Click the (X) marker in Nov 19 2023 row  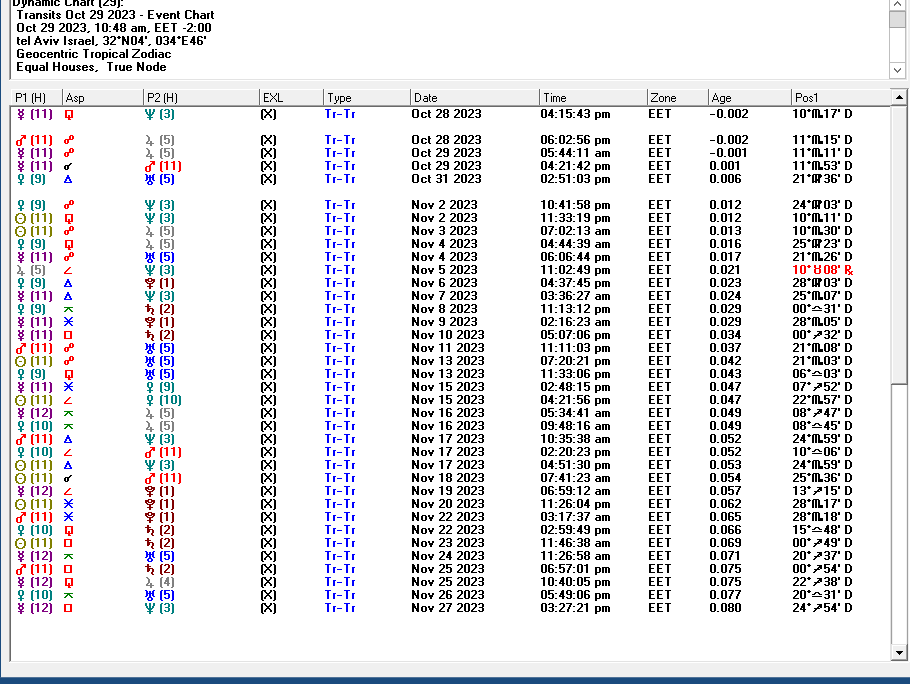(268, 491)
